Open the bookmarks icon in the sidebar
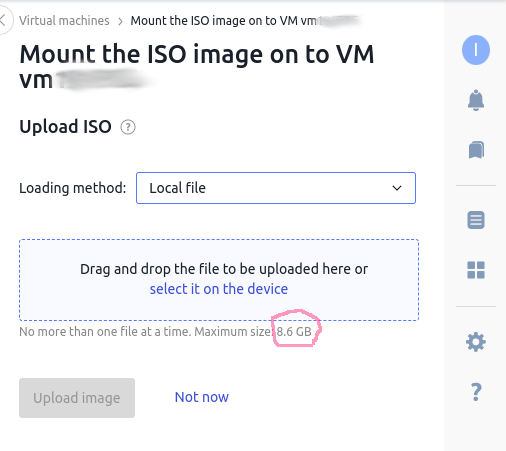Image resolution: width=506 pixels, height=451 pixels. click(x=476, y=150)
